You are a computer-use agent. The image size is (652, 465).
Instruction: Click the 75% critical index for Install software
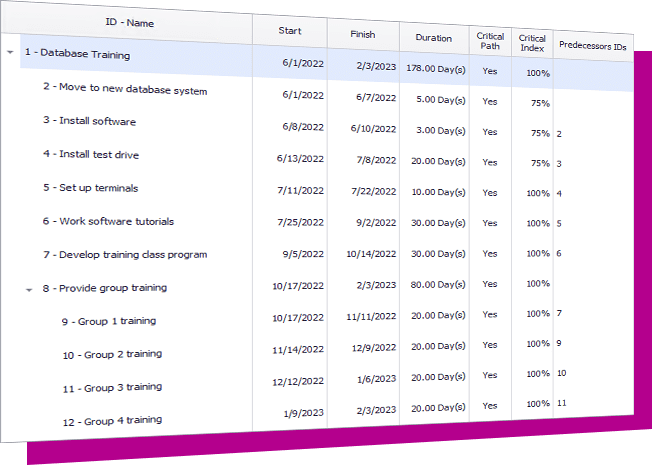coord(540,133)
